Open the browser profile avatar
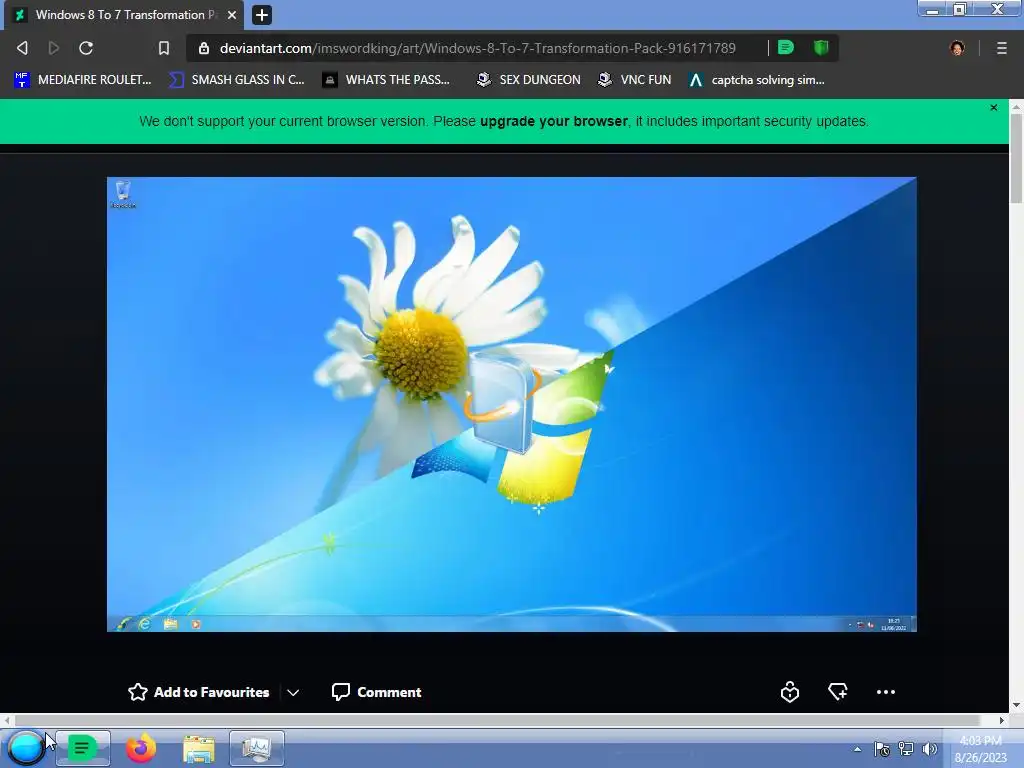The height and width of the screenshot is (768, 1024). [957, 48]
